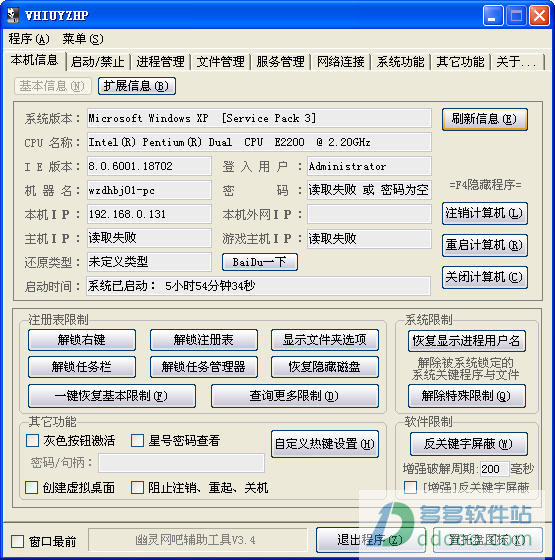
Task: Click the empty 本机外网IP field
Action: click(369, 214)
